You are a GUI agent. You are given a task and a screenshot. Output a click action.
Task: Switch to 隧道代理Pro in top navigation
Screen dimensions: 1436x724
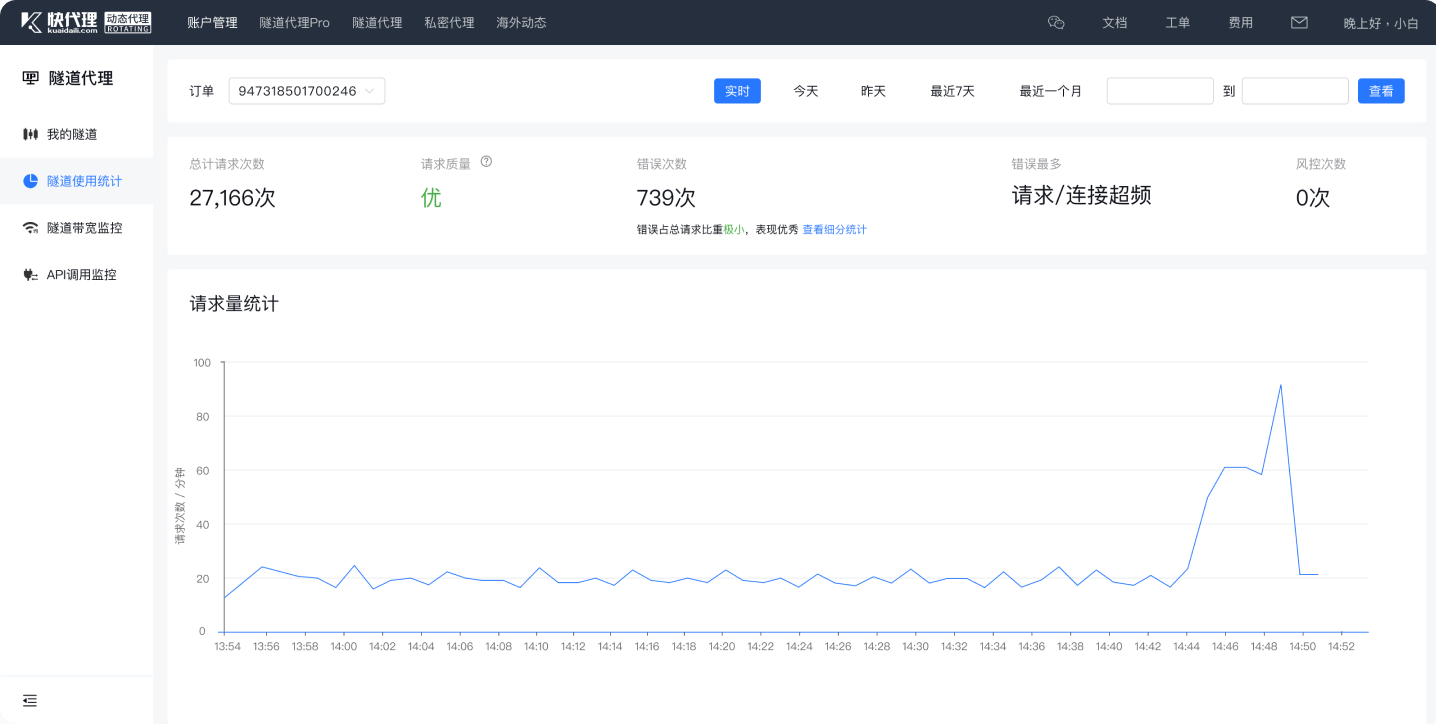pyautogui.click(x=295, y=21)
